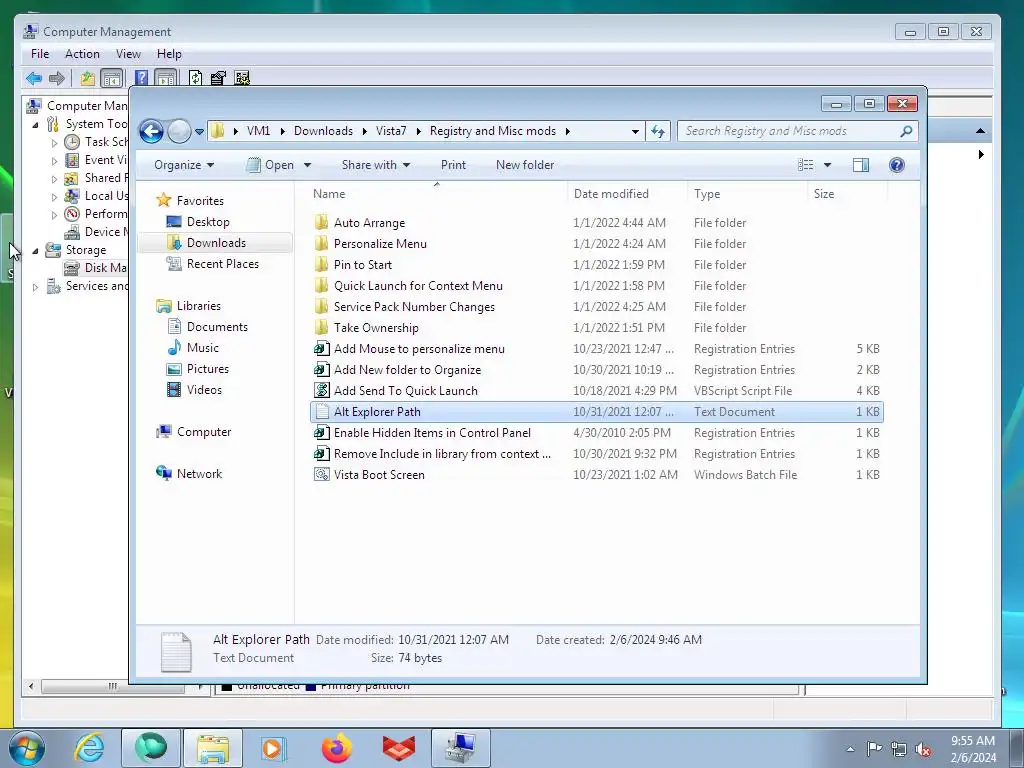Click the Windows Start orb
Screen dimensions: 1024x768
point(27,748)
